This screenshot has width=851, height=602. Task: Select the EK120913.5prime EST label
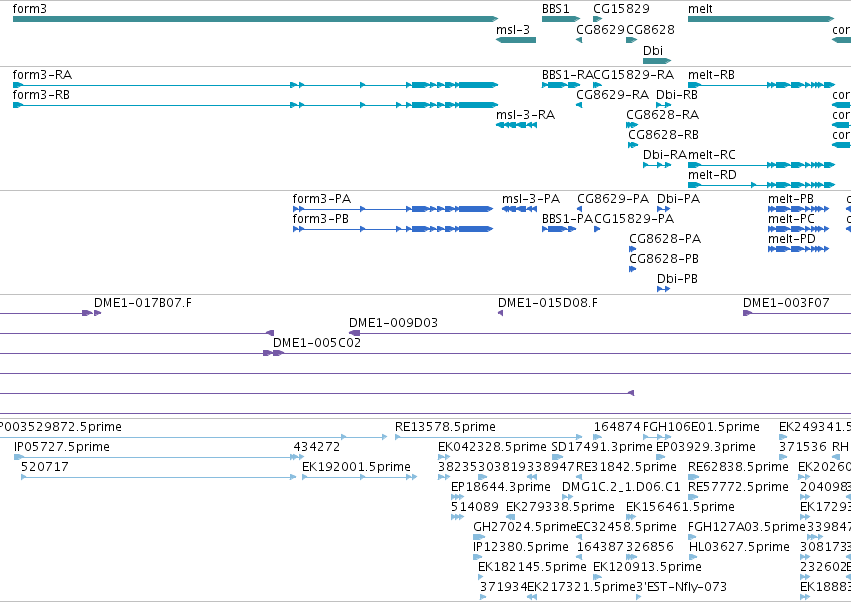tap(647, 568)
